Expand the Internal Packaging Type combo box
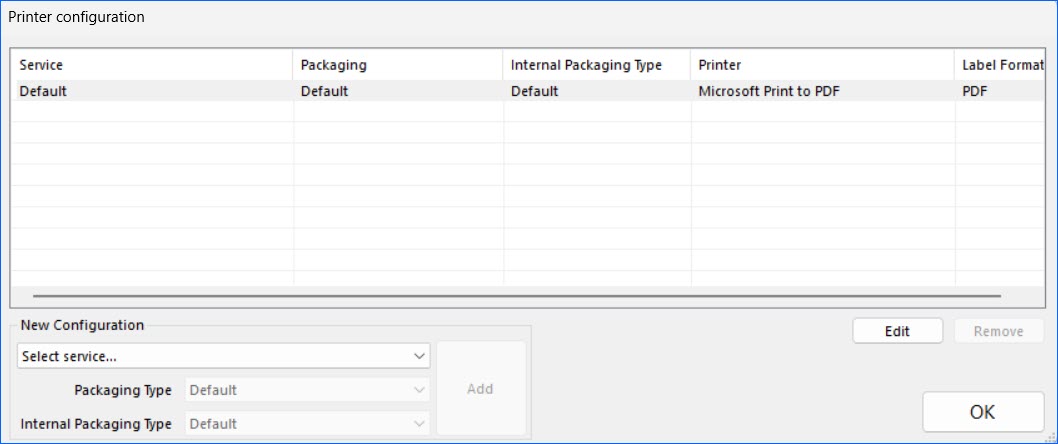 306,424
